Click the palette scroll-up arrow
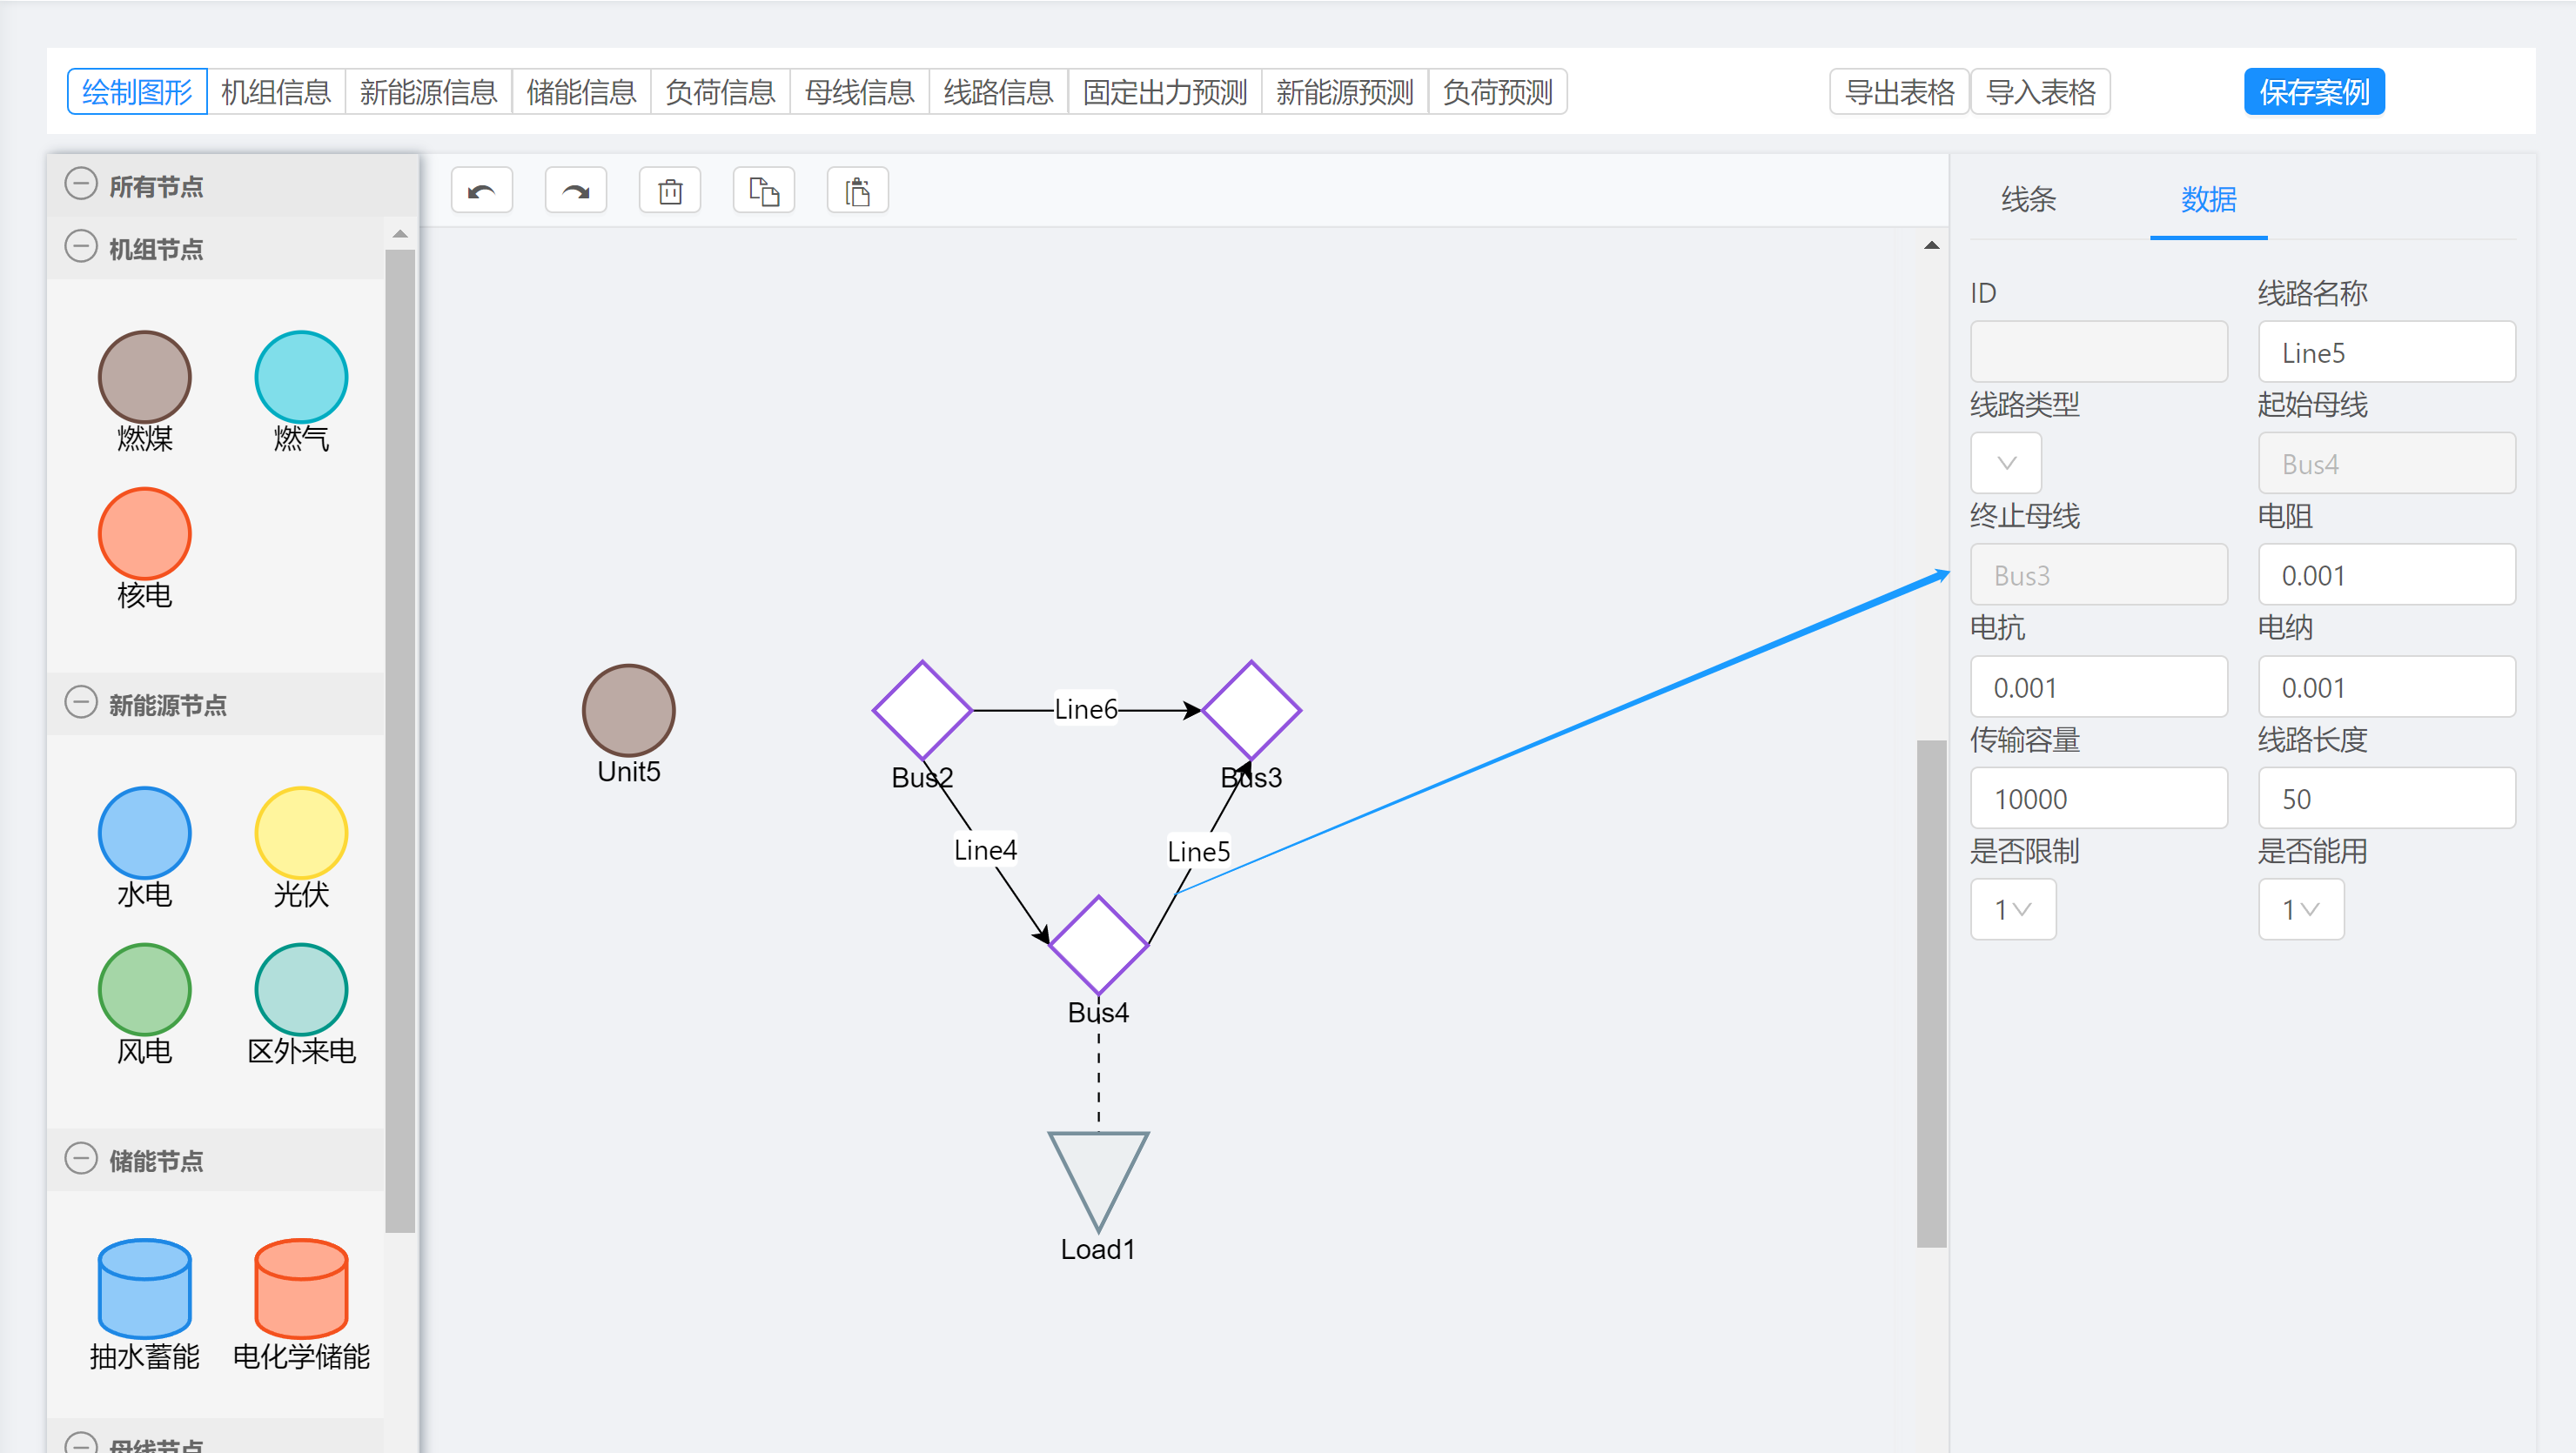2576x1453 pixels. point(400,233)
